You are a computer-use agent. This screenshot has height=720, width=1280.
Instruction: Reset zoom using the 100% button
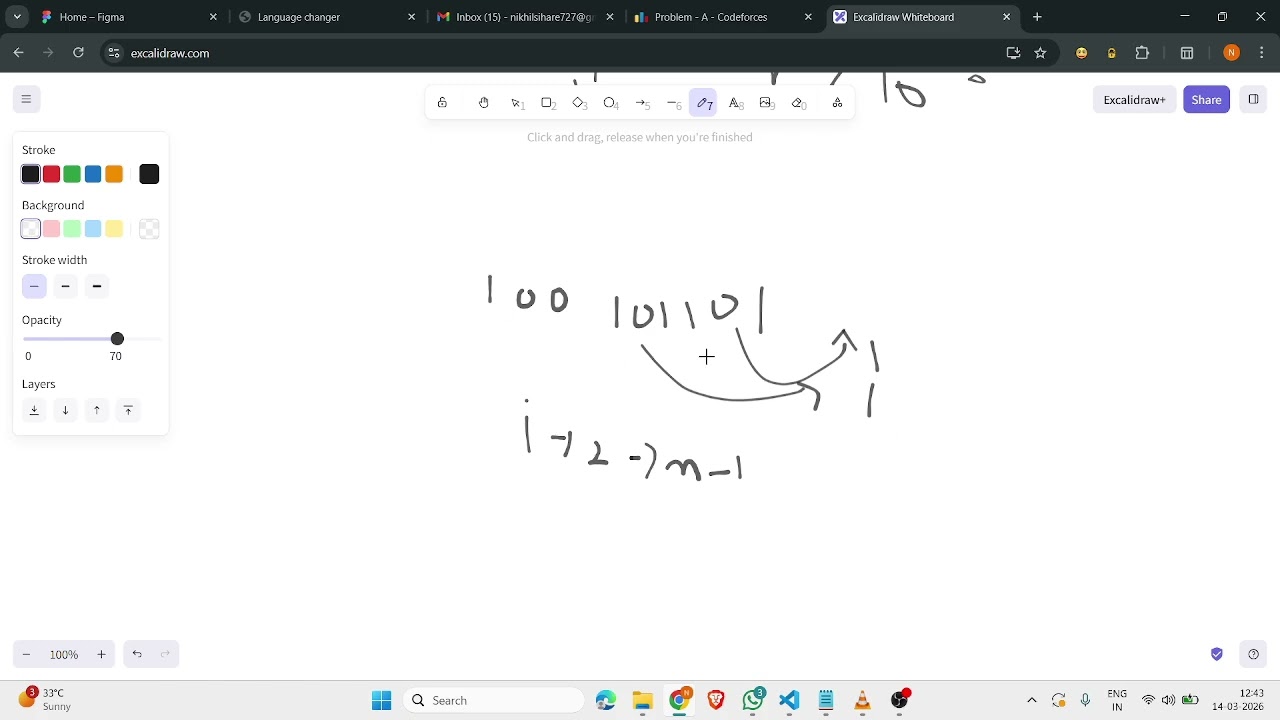(64, 654)
